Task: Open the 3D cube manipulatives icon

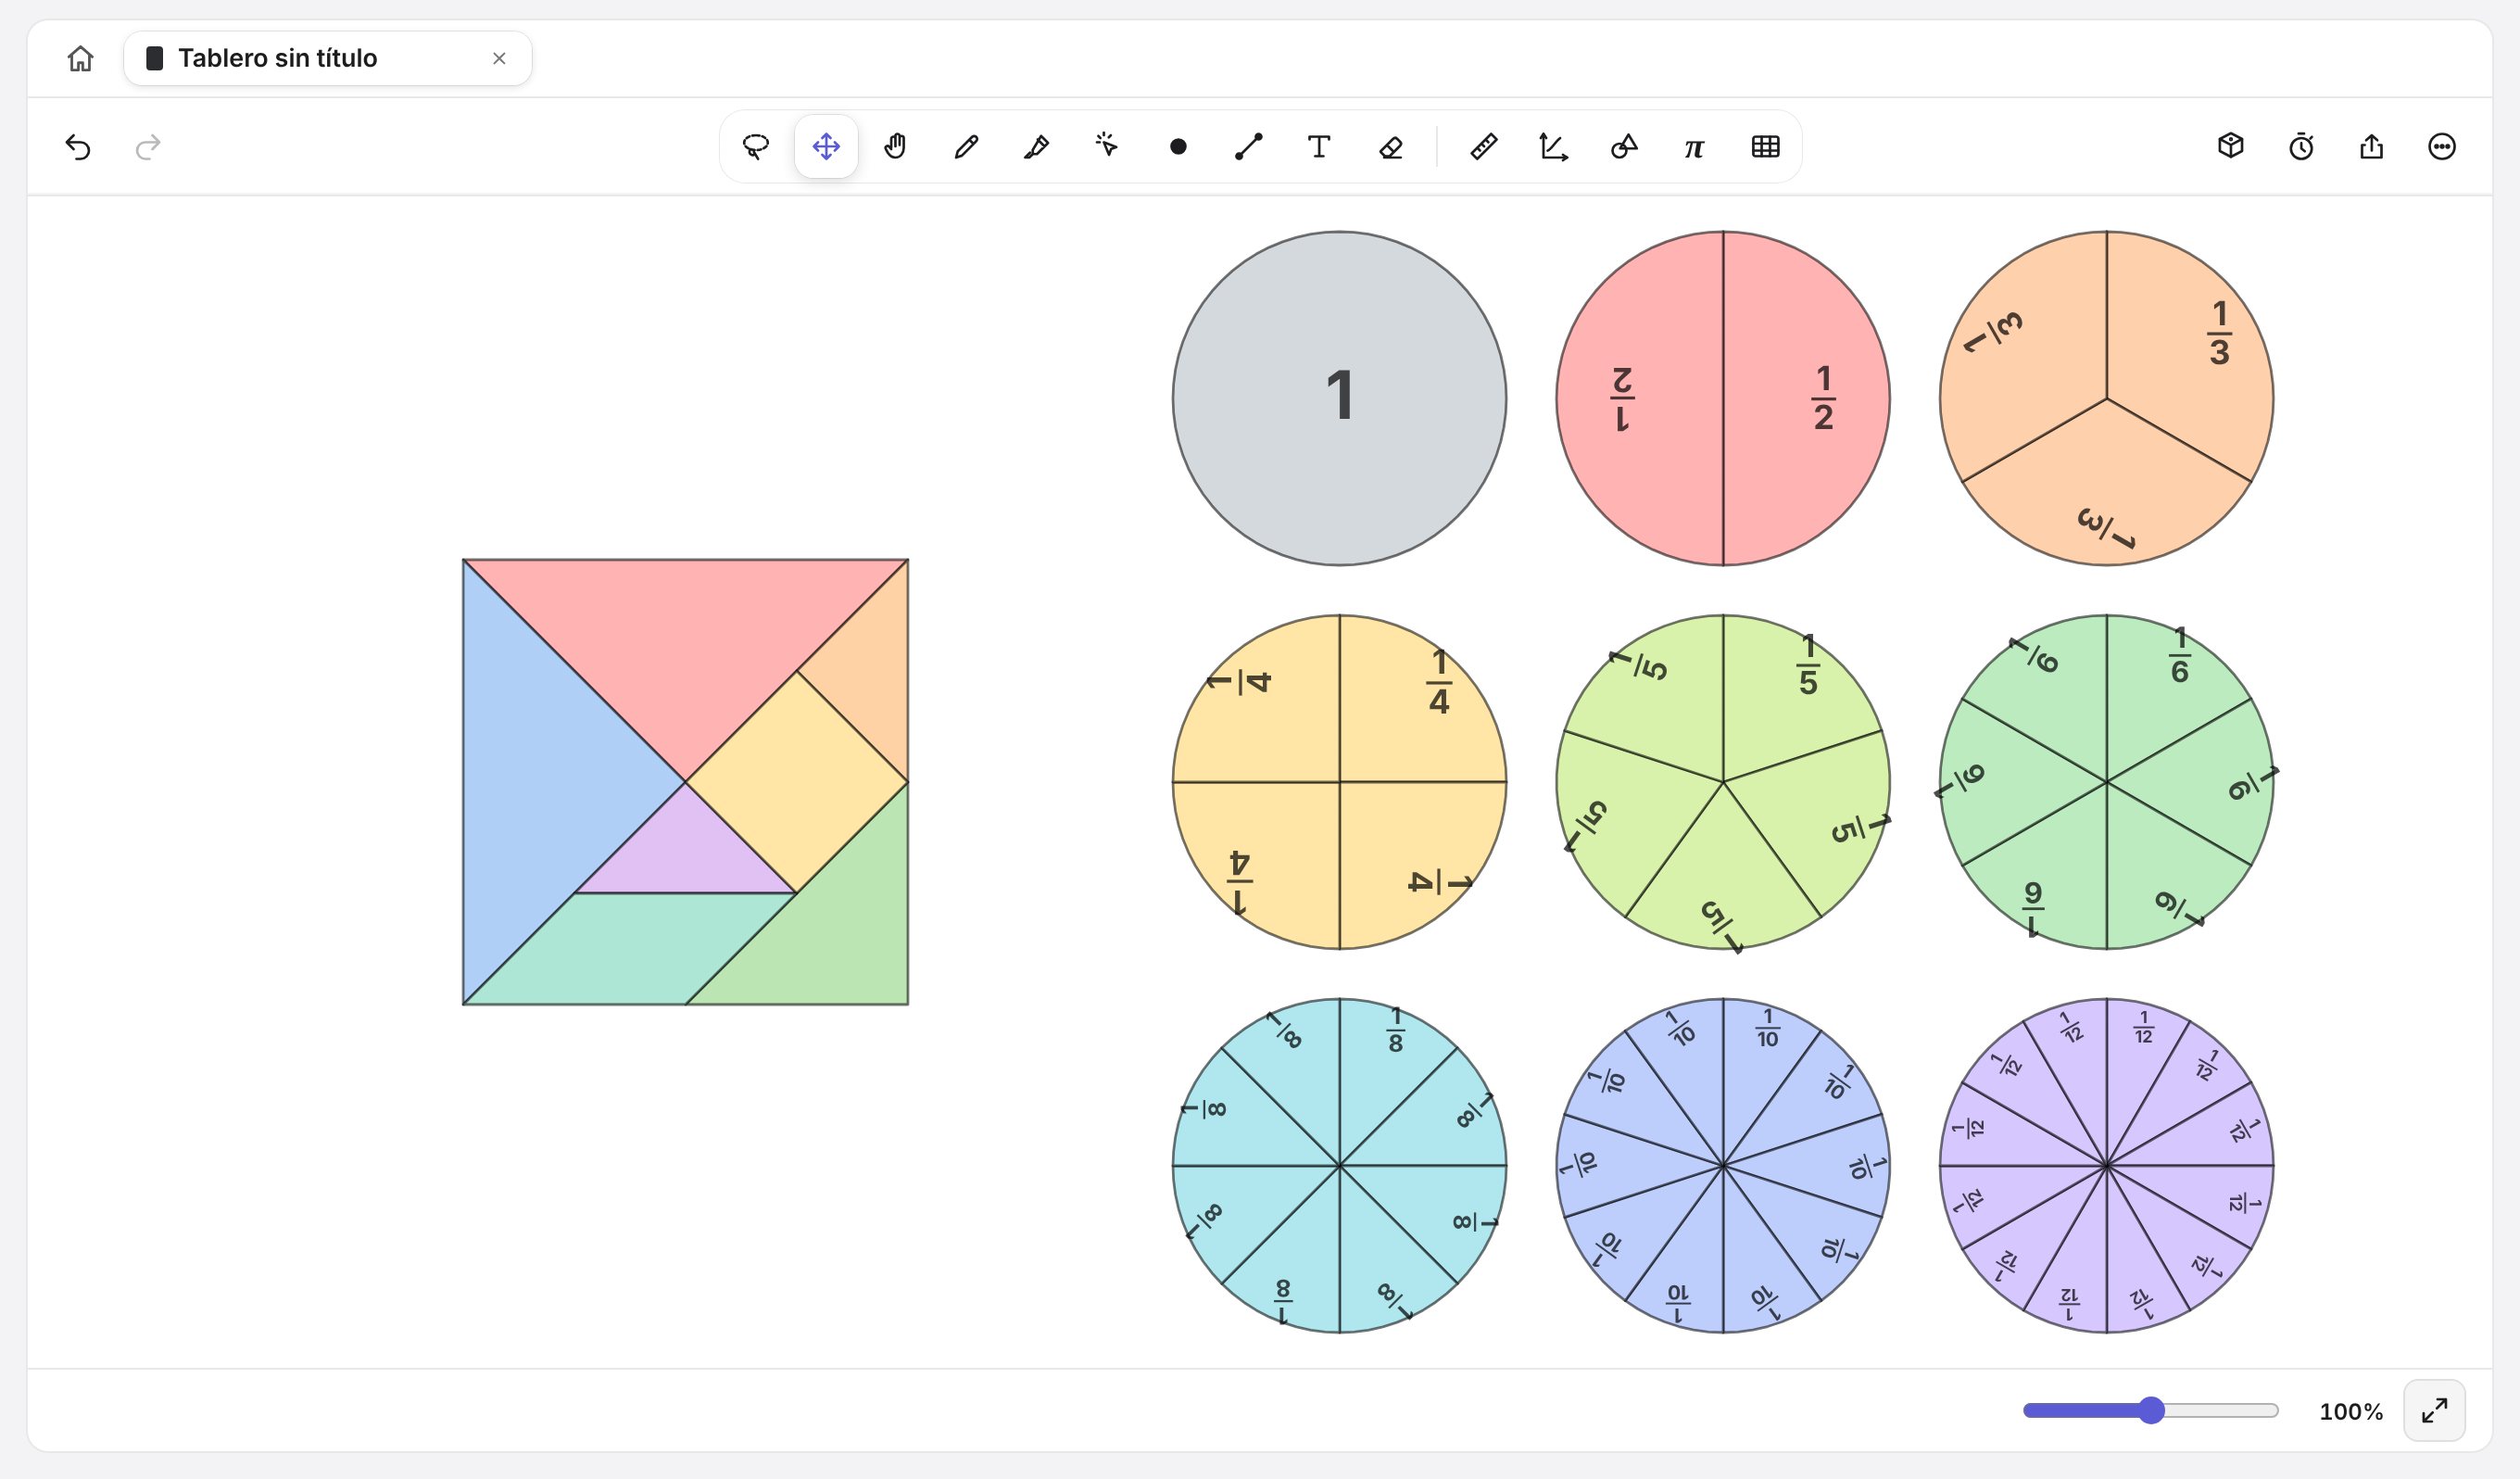Action: click(x=2231, y=147)
